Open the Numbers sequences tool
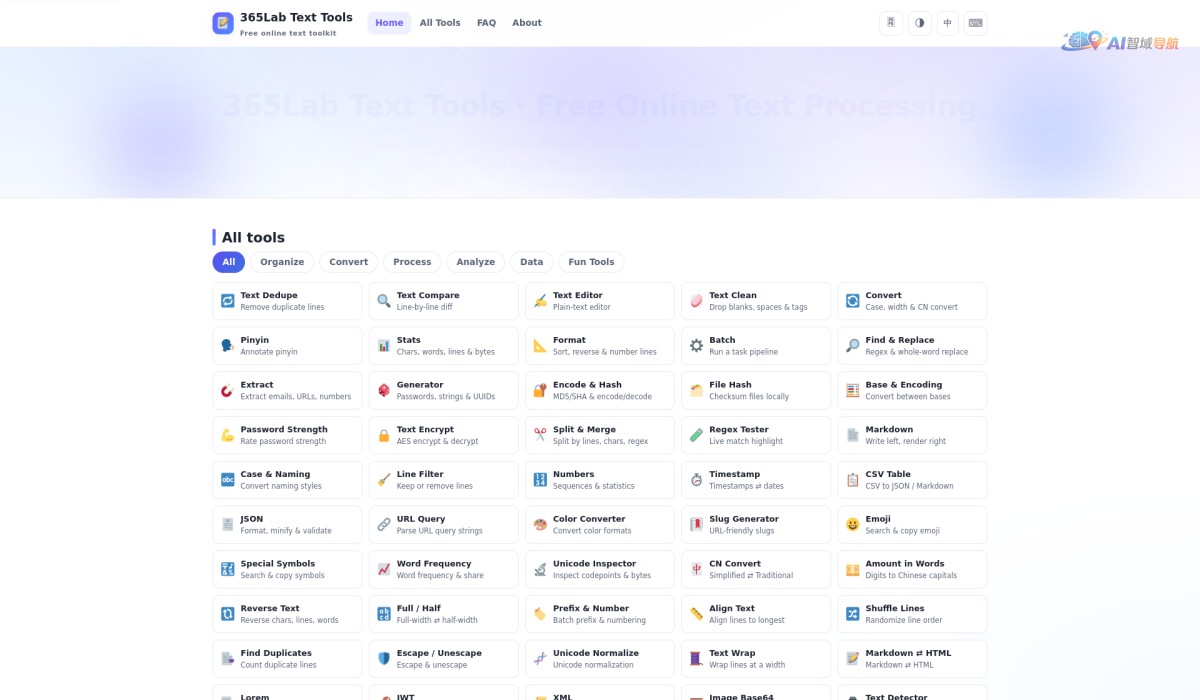 600,480
